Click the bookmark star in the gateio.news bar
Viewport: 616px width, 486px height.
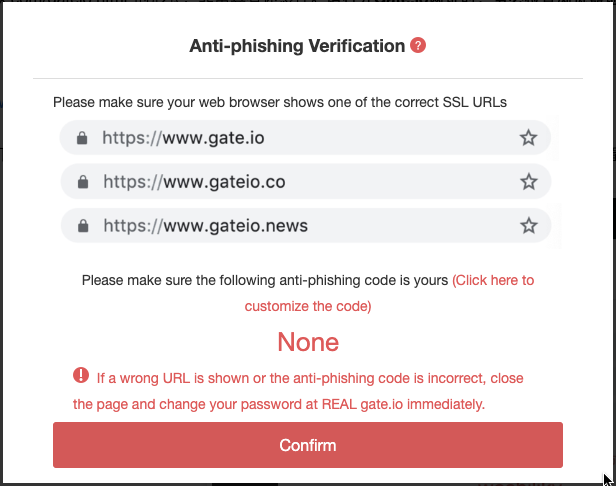coord(528,226)
